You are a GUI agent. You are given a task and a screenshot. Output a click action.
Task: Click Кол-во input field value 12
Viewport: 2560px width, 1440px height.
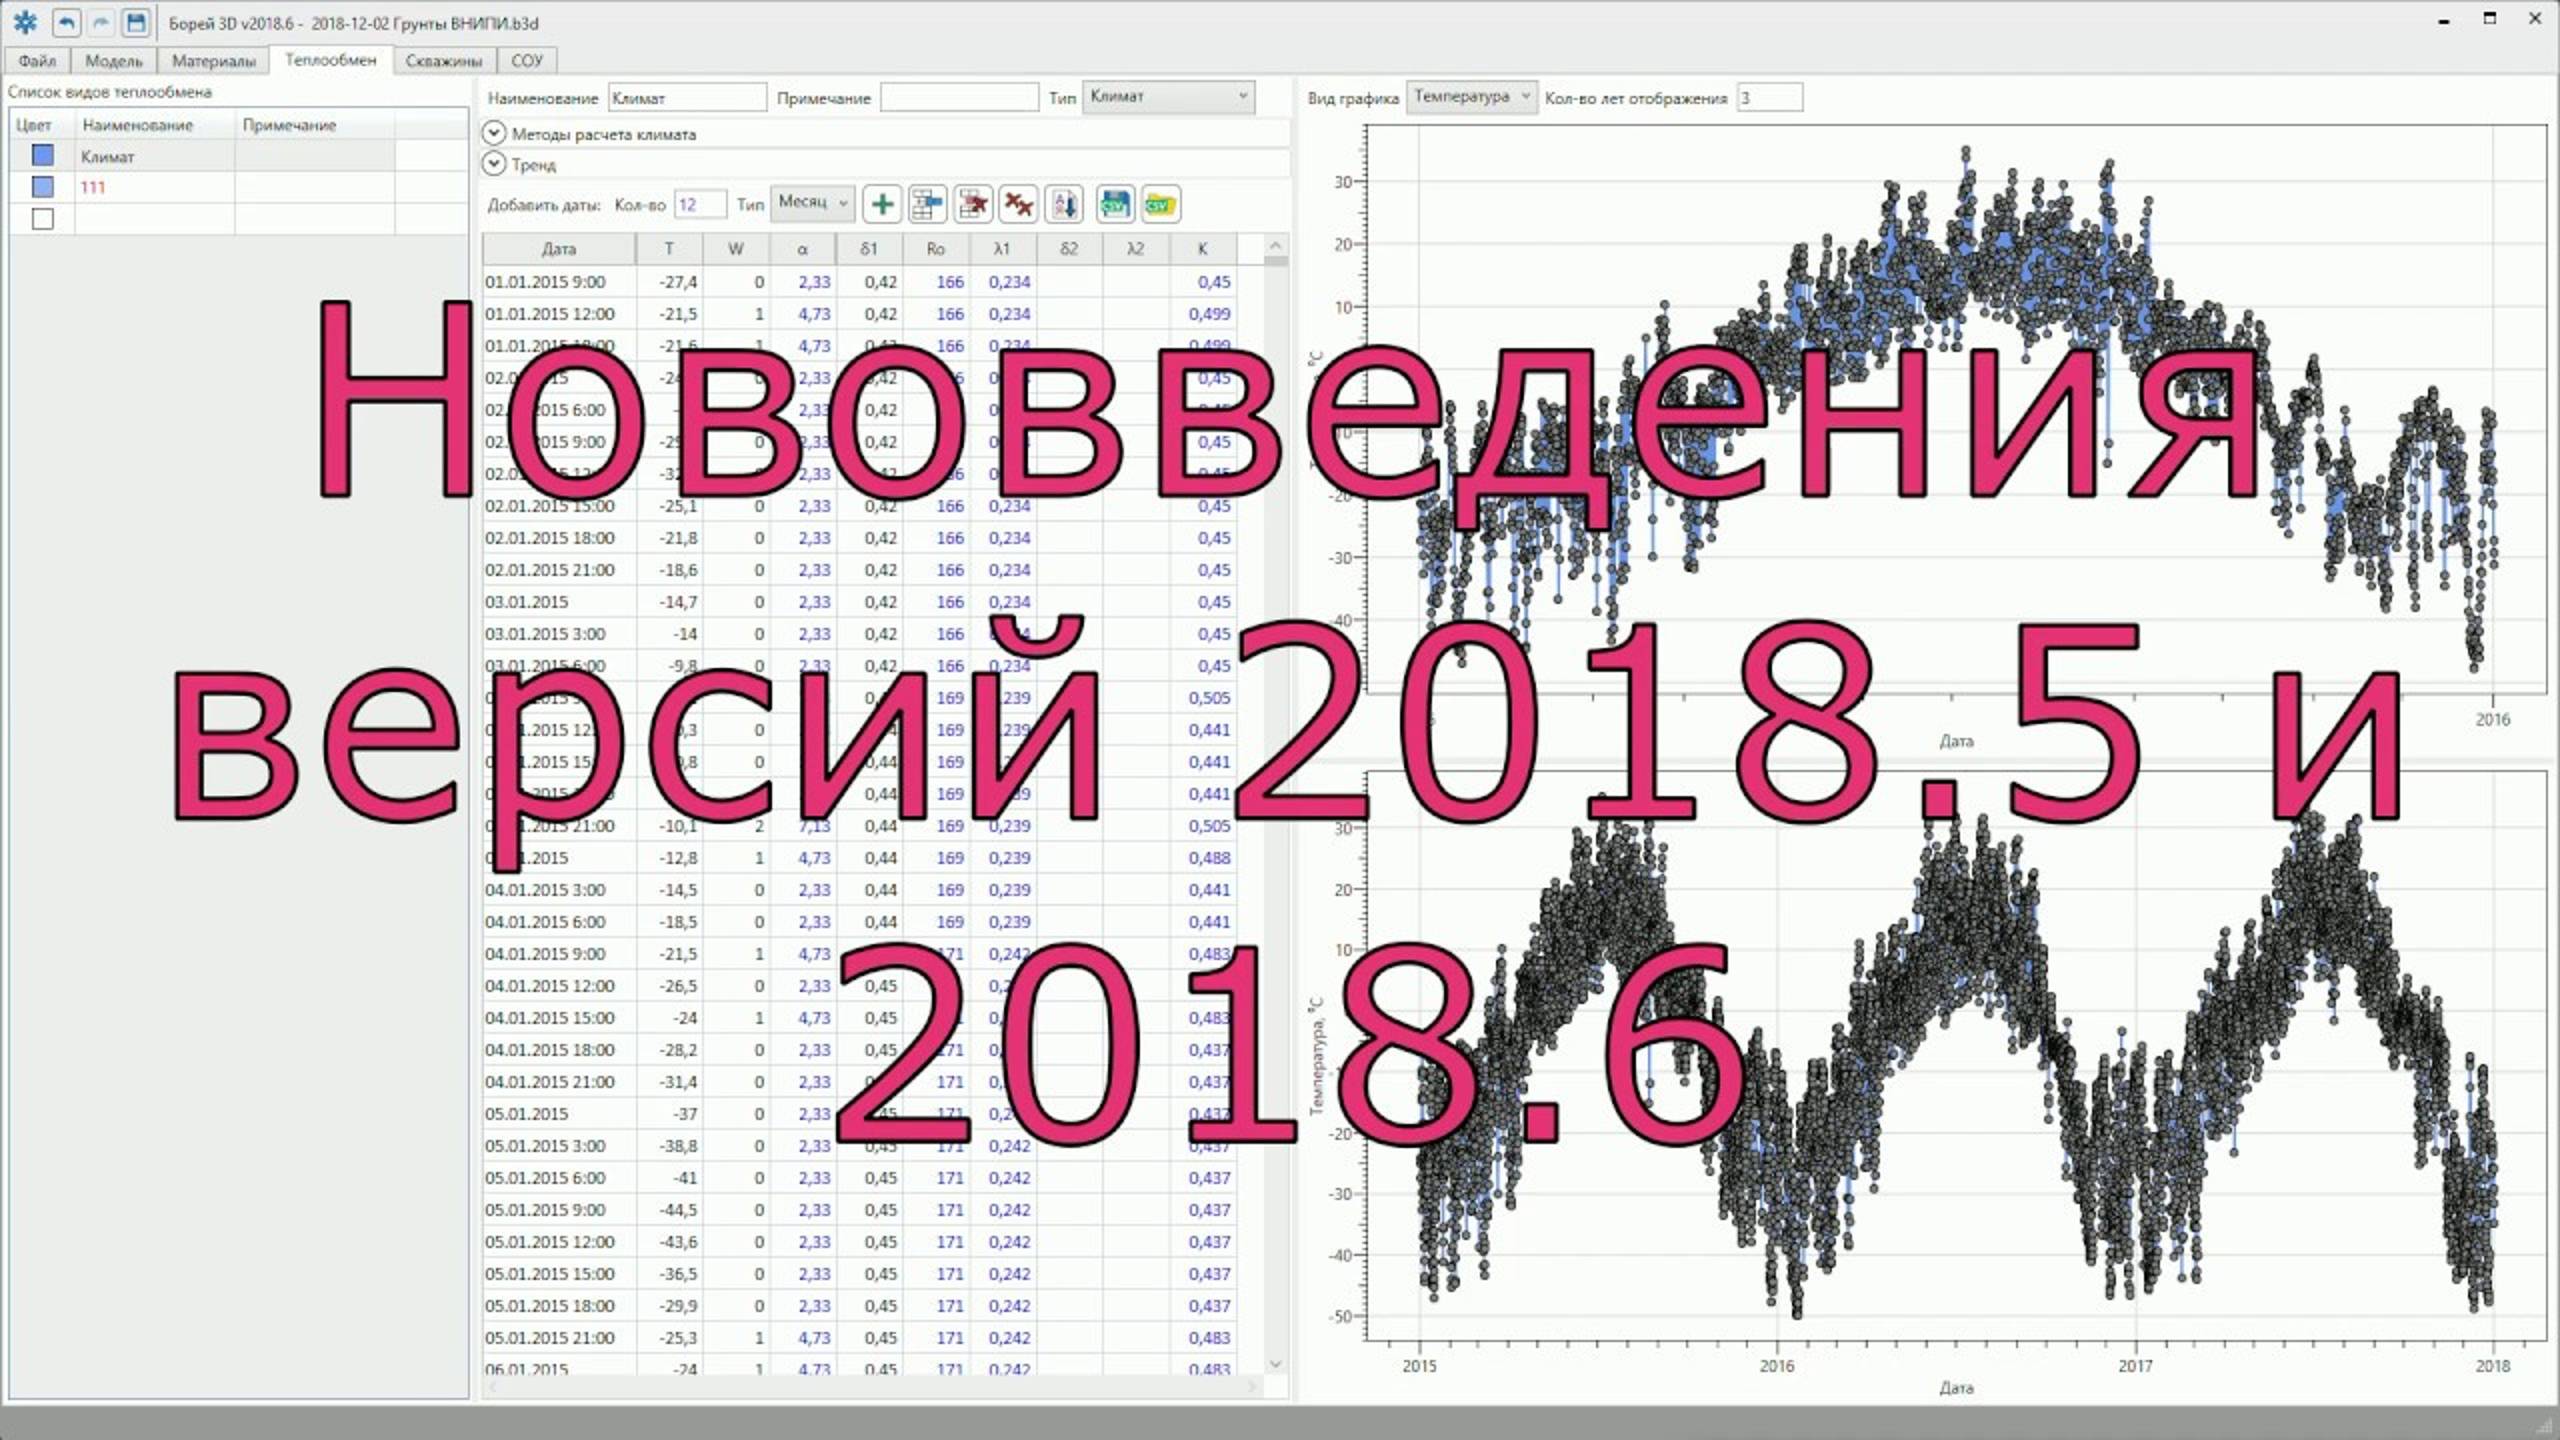coord(700,206)
